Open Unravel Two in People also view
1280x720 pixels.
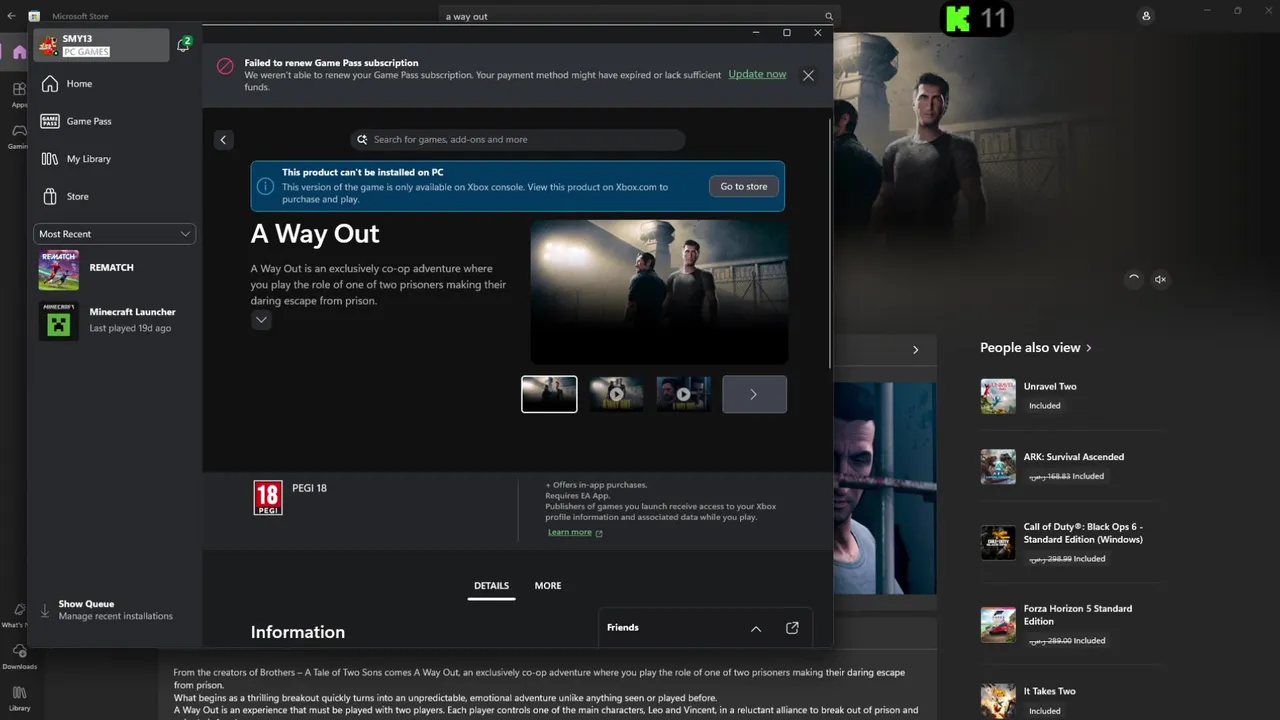[x=1070, y=396]
